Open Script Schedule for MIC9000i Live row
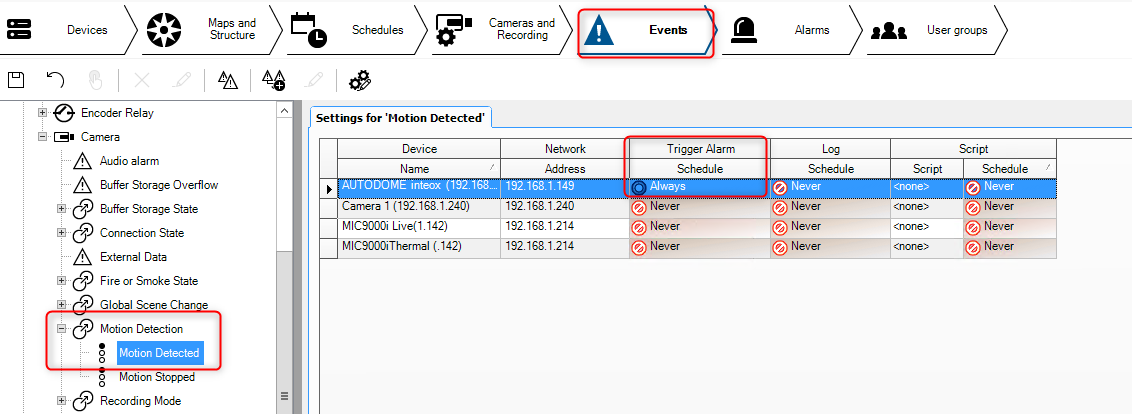 pyautogui.click(x=1010, y=227)
